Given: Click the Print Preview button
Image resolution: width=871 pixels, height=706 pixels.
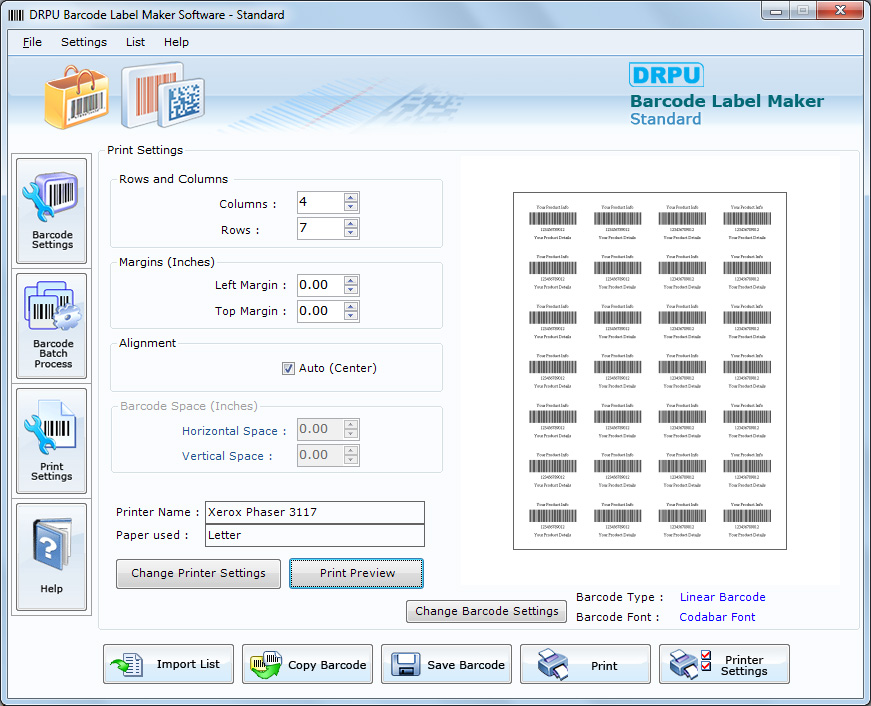Looking at the screenshot, I should click(356, 573).
